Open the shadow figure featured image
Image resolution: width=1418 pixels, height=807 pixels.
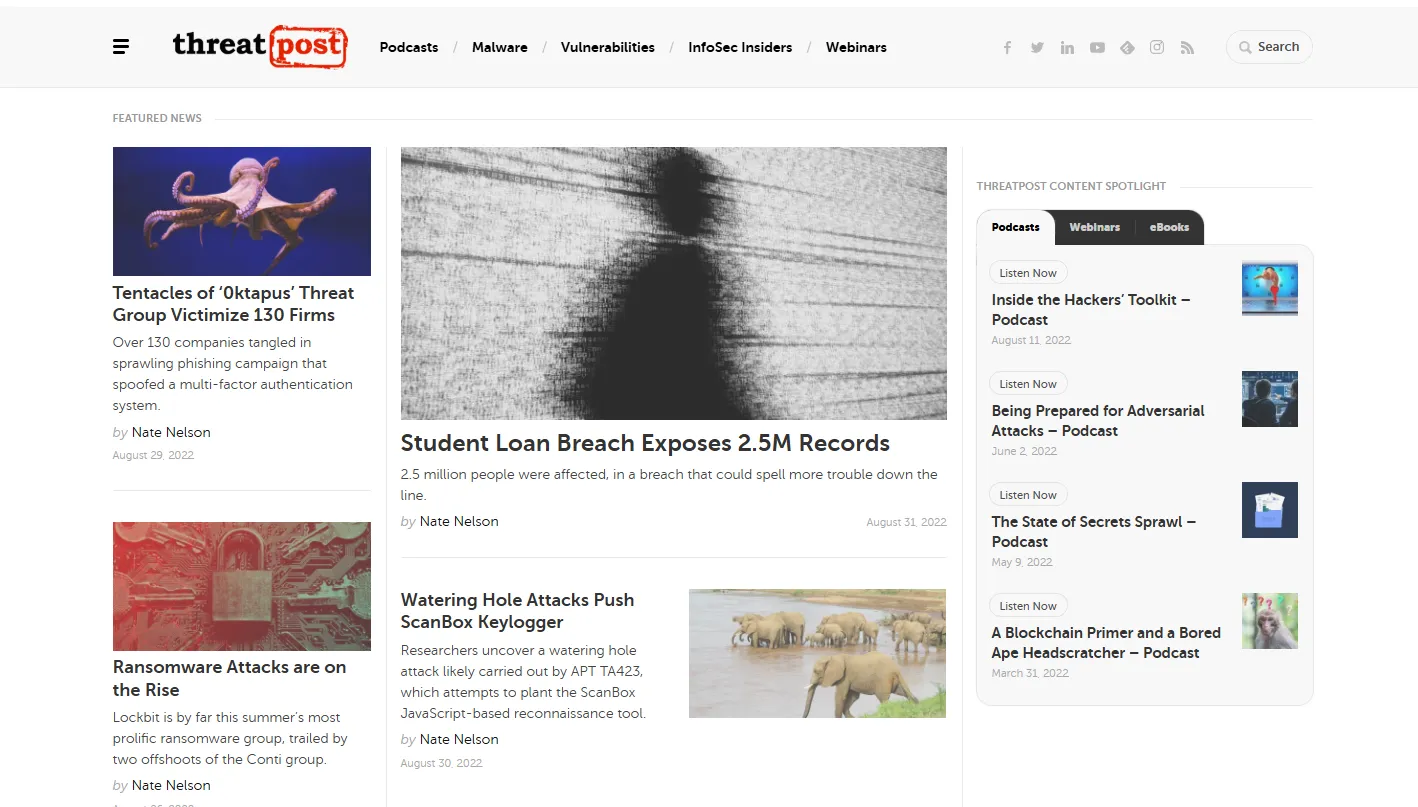click(674, 283)
